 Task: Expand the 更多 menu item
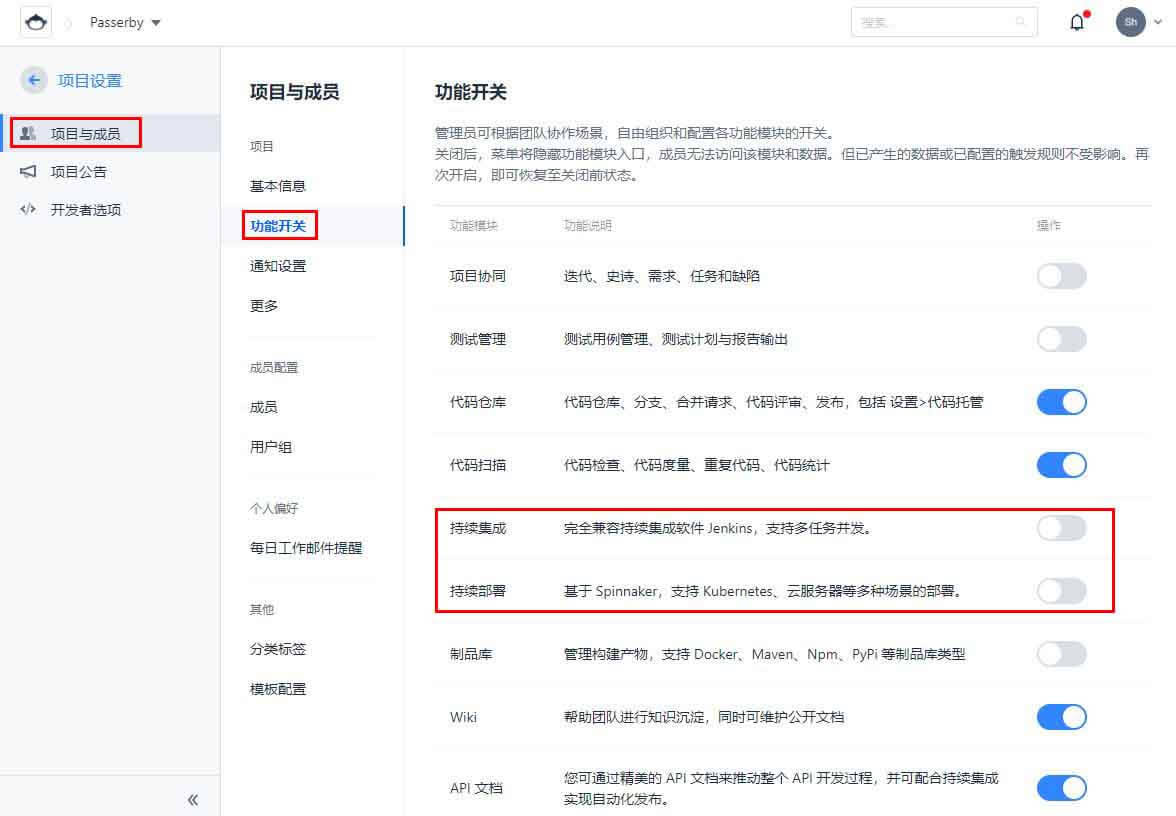(264, 306)
